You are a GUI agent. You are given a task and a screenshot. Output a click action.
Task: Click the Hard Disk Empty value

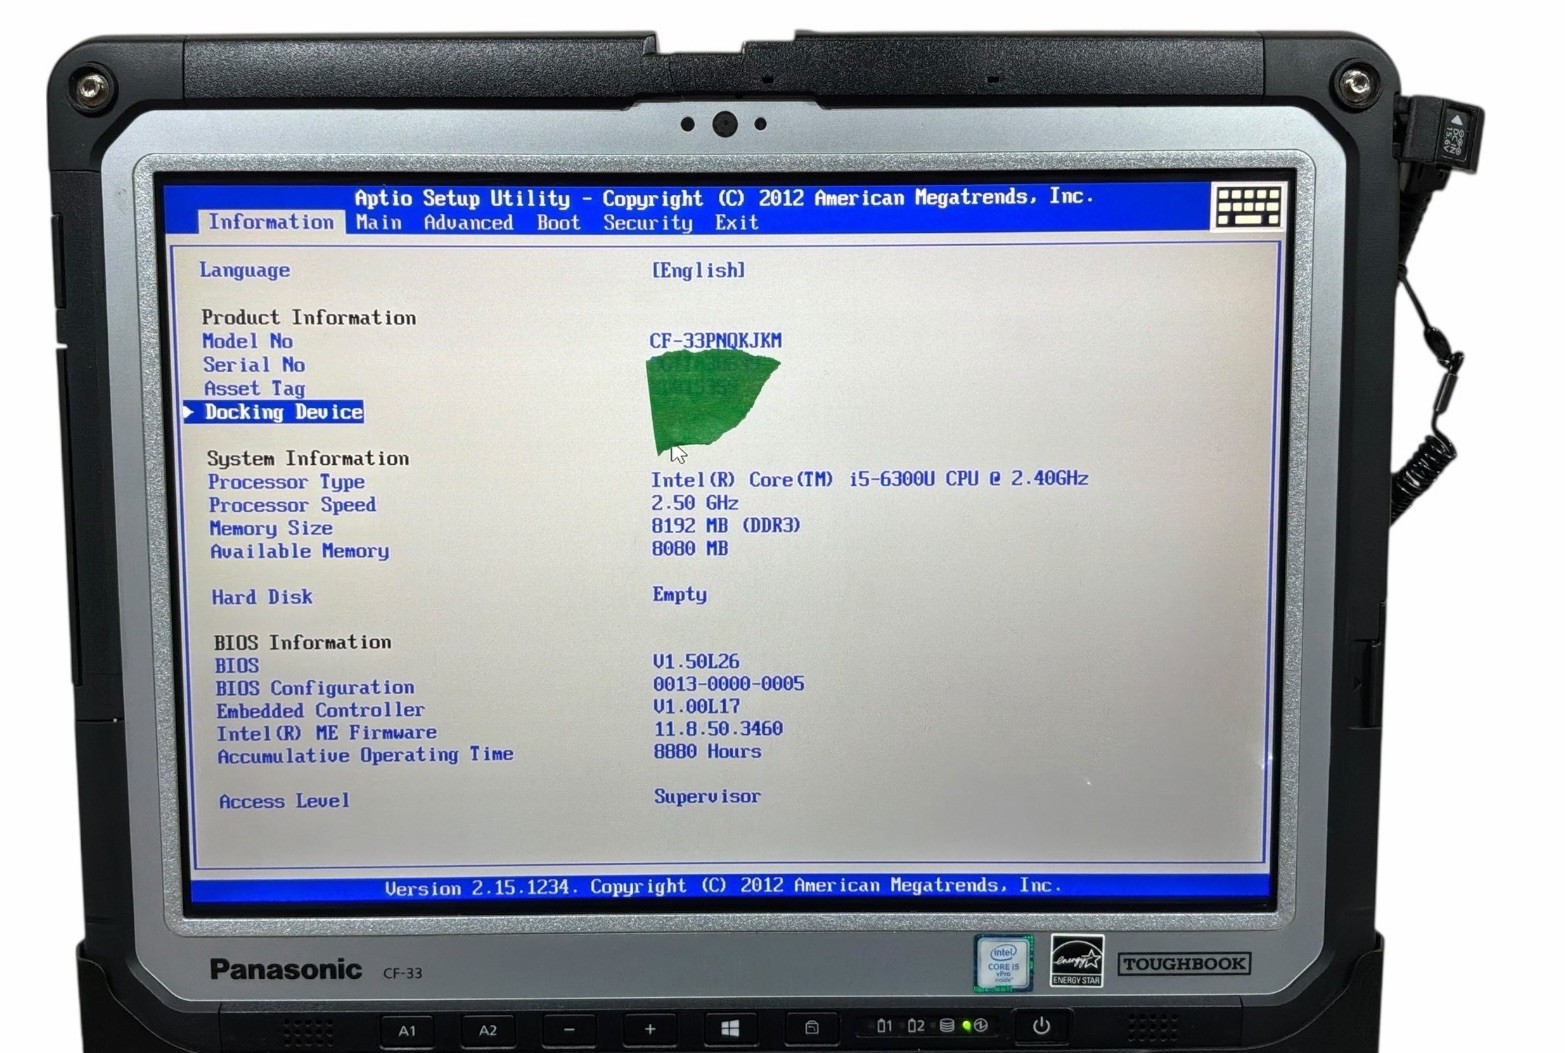(680, 594)
